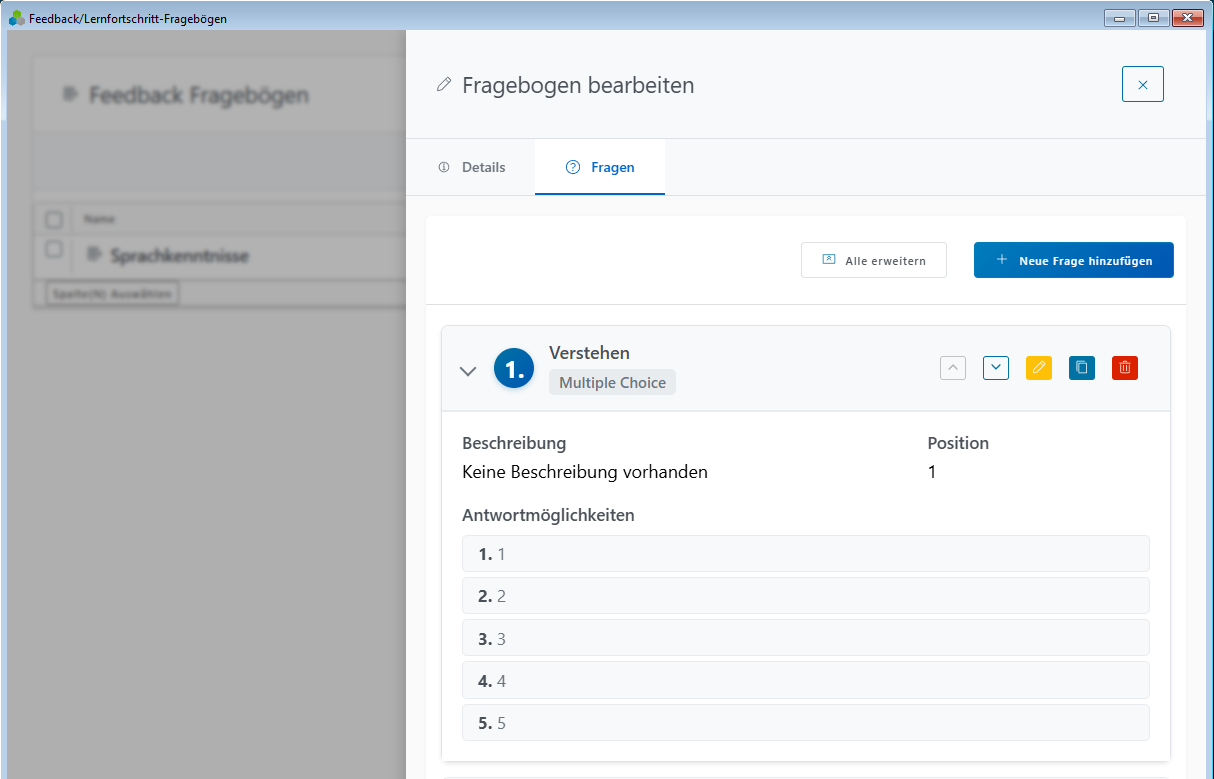
Task: Click Neue Frage hinzufügen
Action: tap(1074, 260)
